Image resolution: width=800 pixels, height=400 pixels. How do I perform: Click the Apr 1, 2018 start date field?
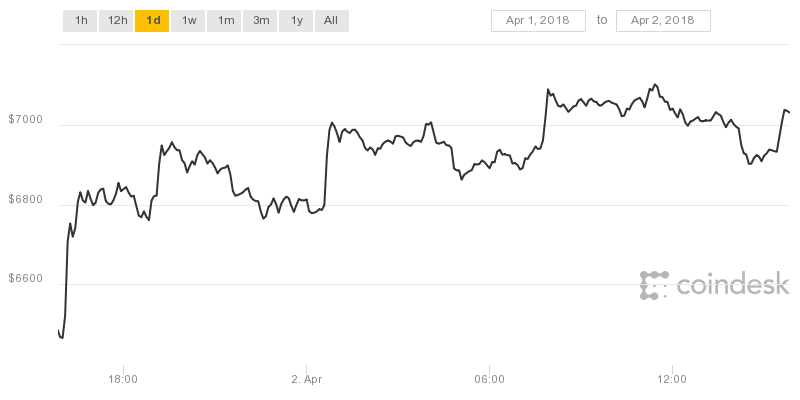point(538,21)
